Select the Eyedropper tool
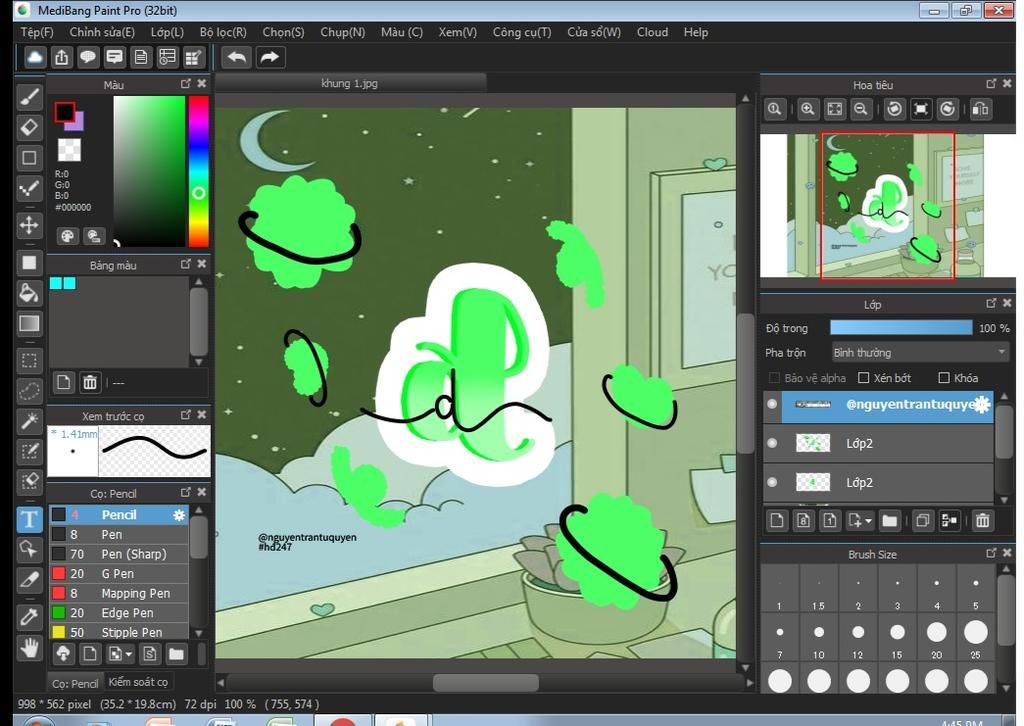Screen dimensions: 1024x726 pyautogui.click(x=29, y=616)
